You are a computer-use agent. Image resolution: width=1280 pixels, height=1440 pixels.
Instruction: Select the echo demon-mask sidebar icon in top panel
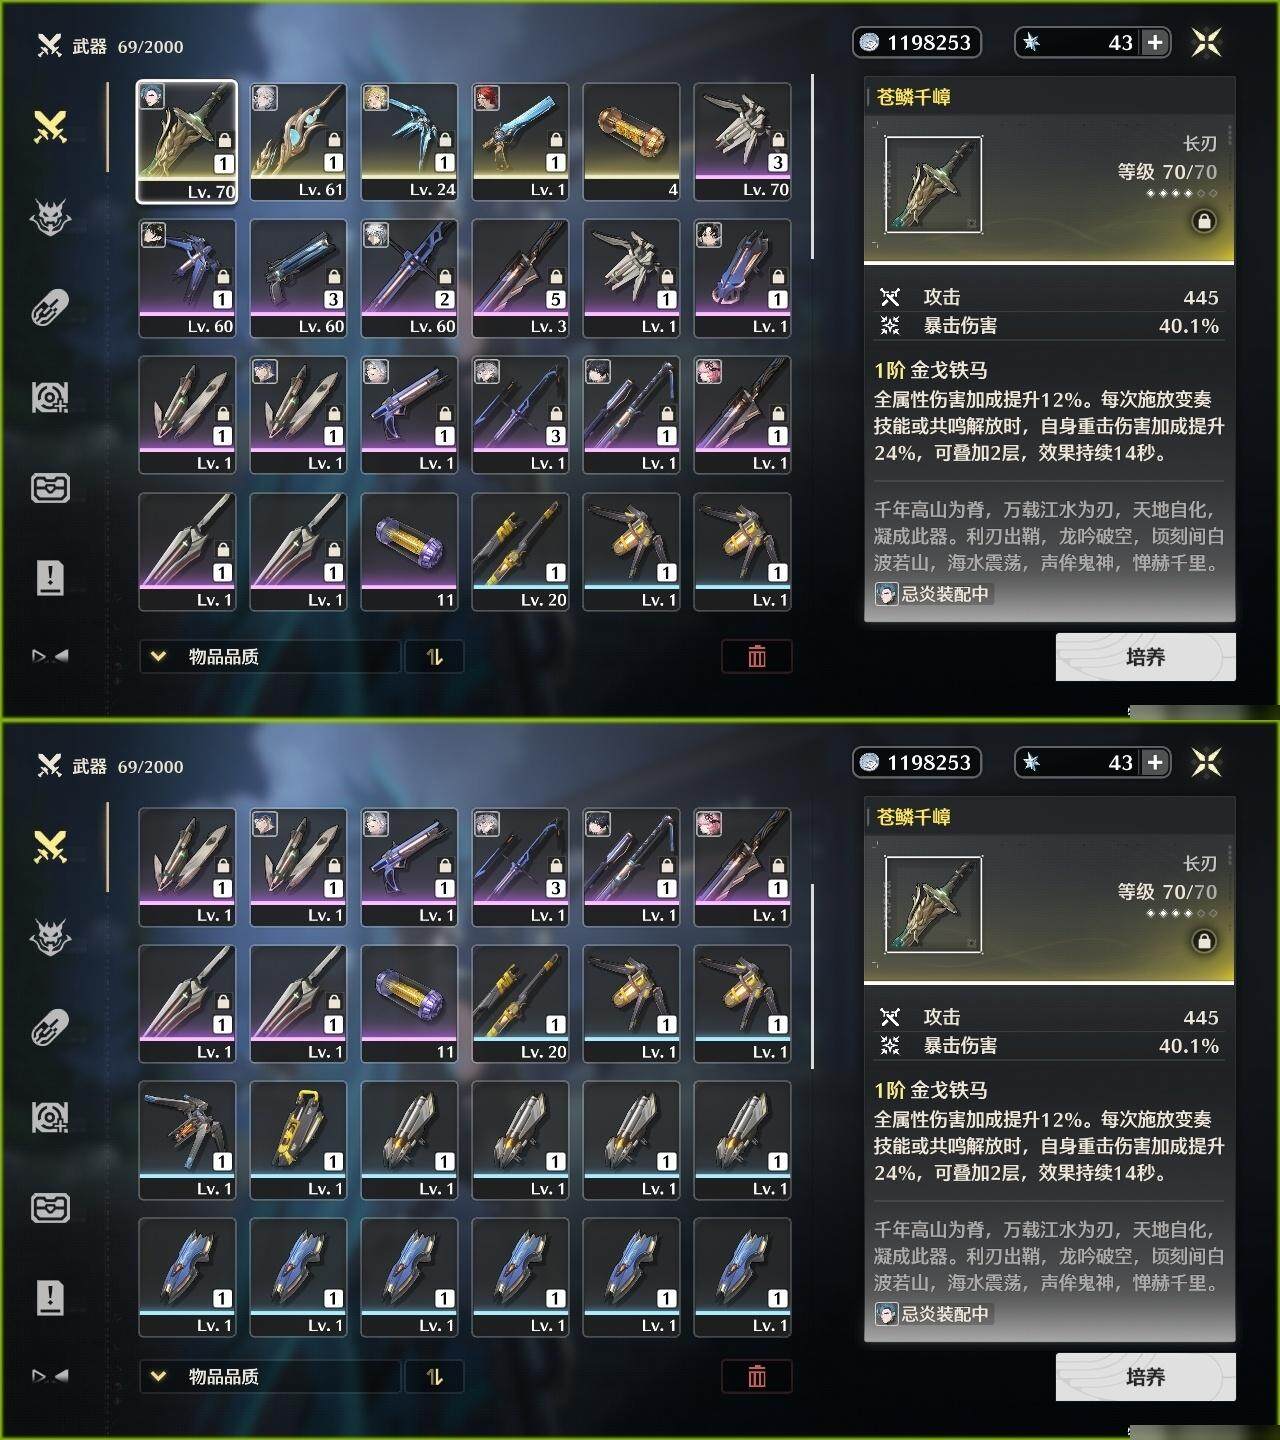[50, 217]
